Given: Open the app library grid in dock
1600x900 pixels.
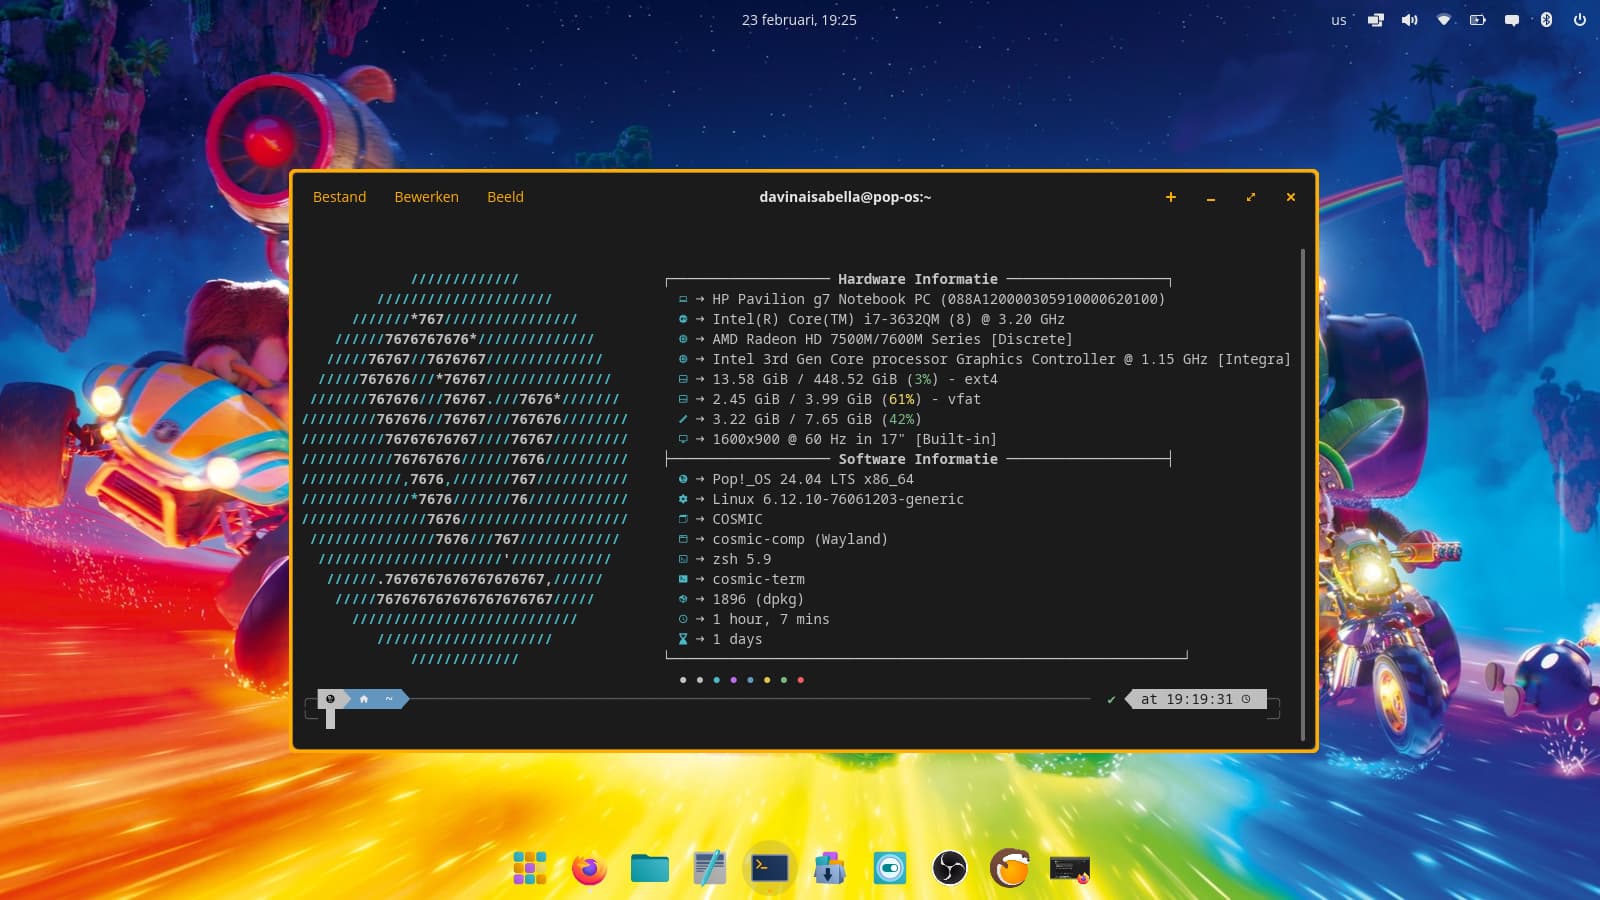Looking at the screenshot, I should 529,868.
